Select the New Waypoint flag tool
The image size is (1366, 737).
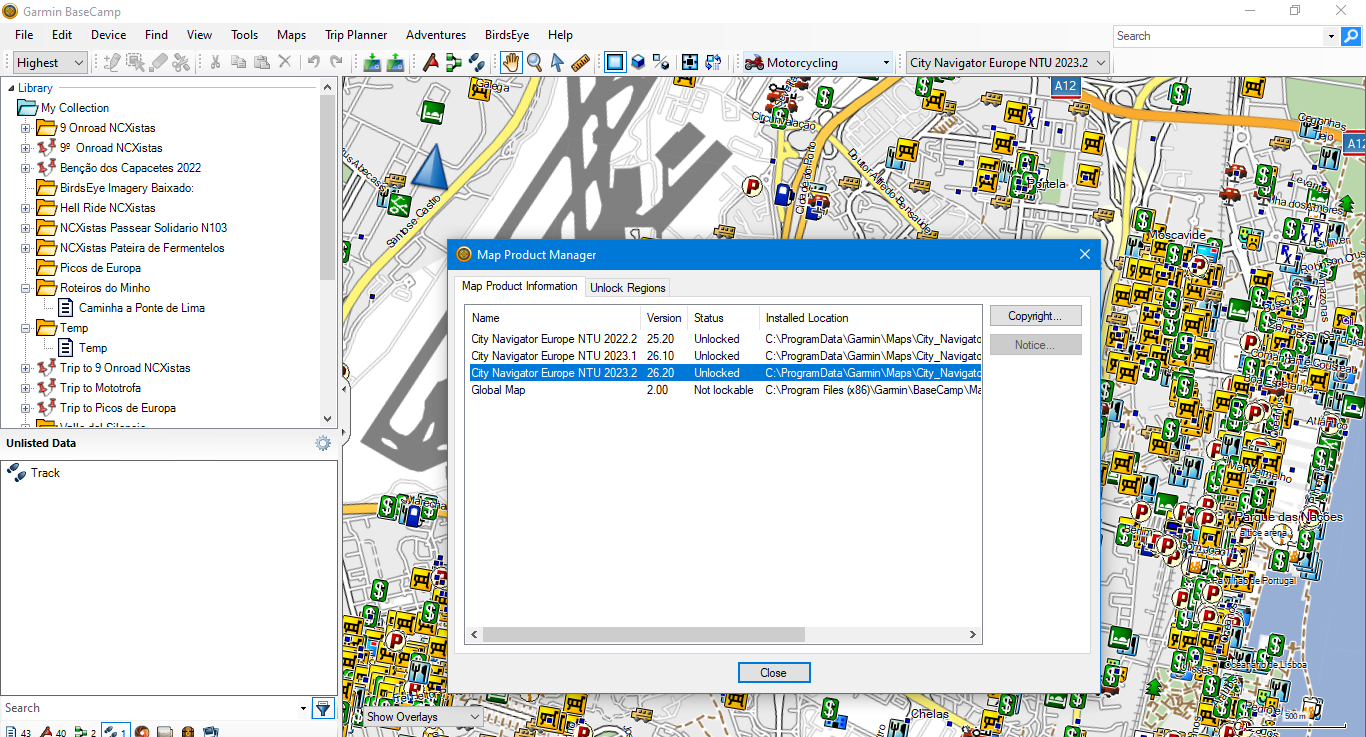click(431, 62)
